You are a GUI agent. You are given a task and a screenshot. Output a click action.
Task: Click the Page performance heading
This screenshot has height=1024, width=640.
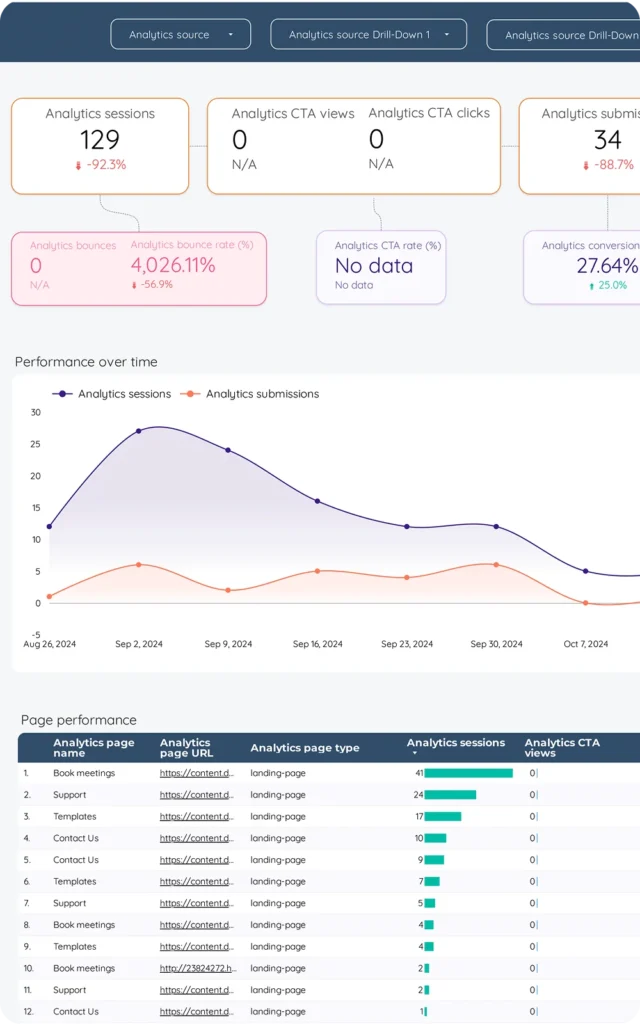tap(79, 720)
